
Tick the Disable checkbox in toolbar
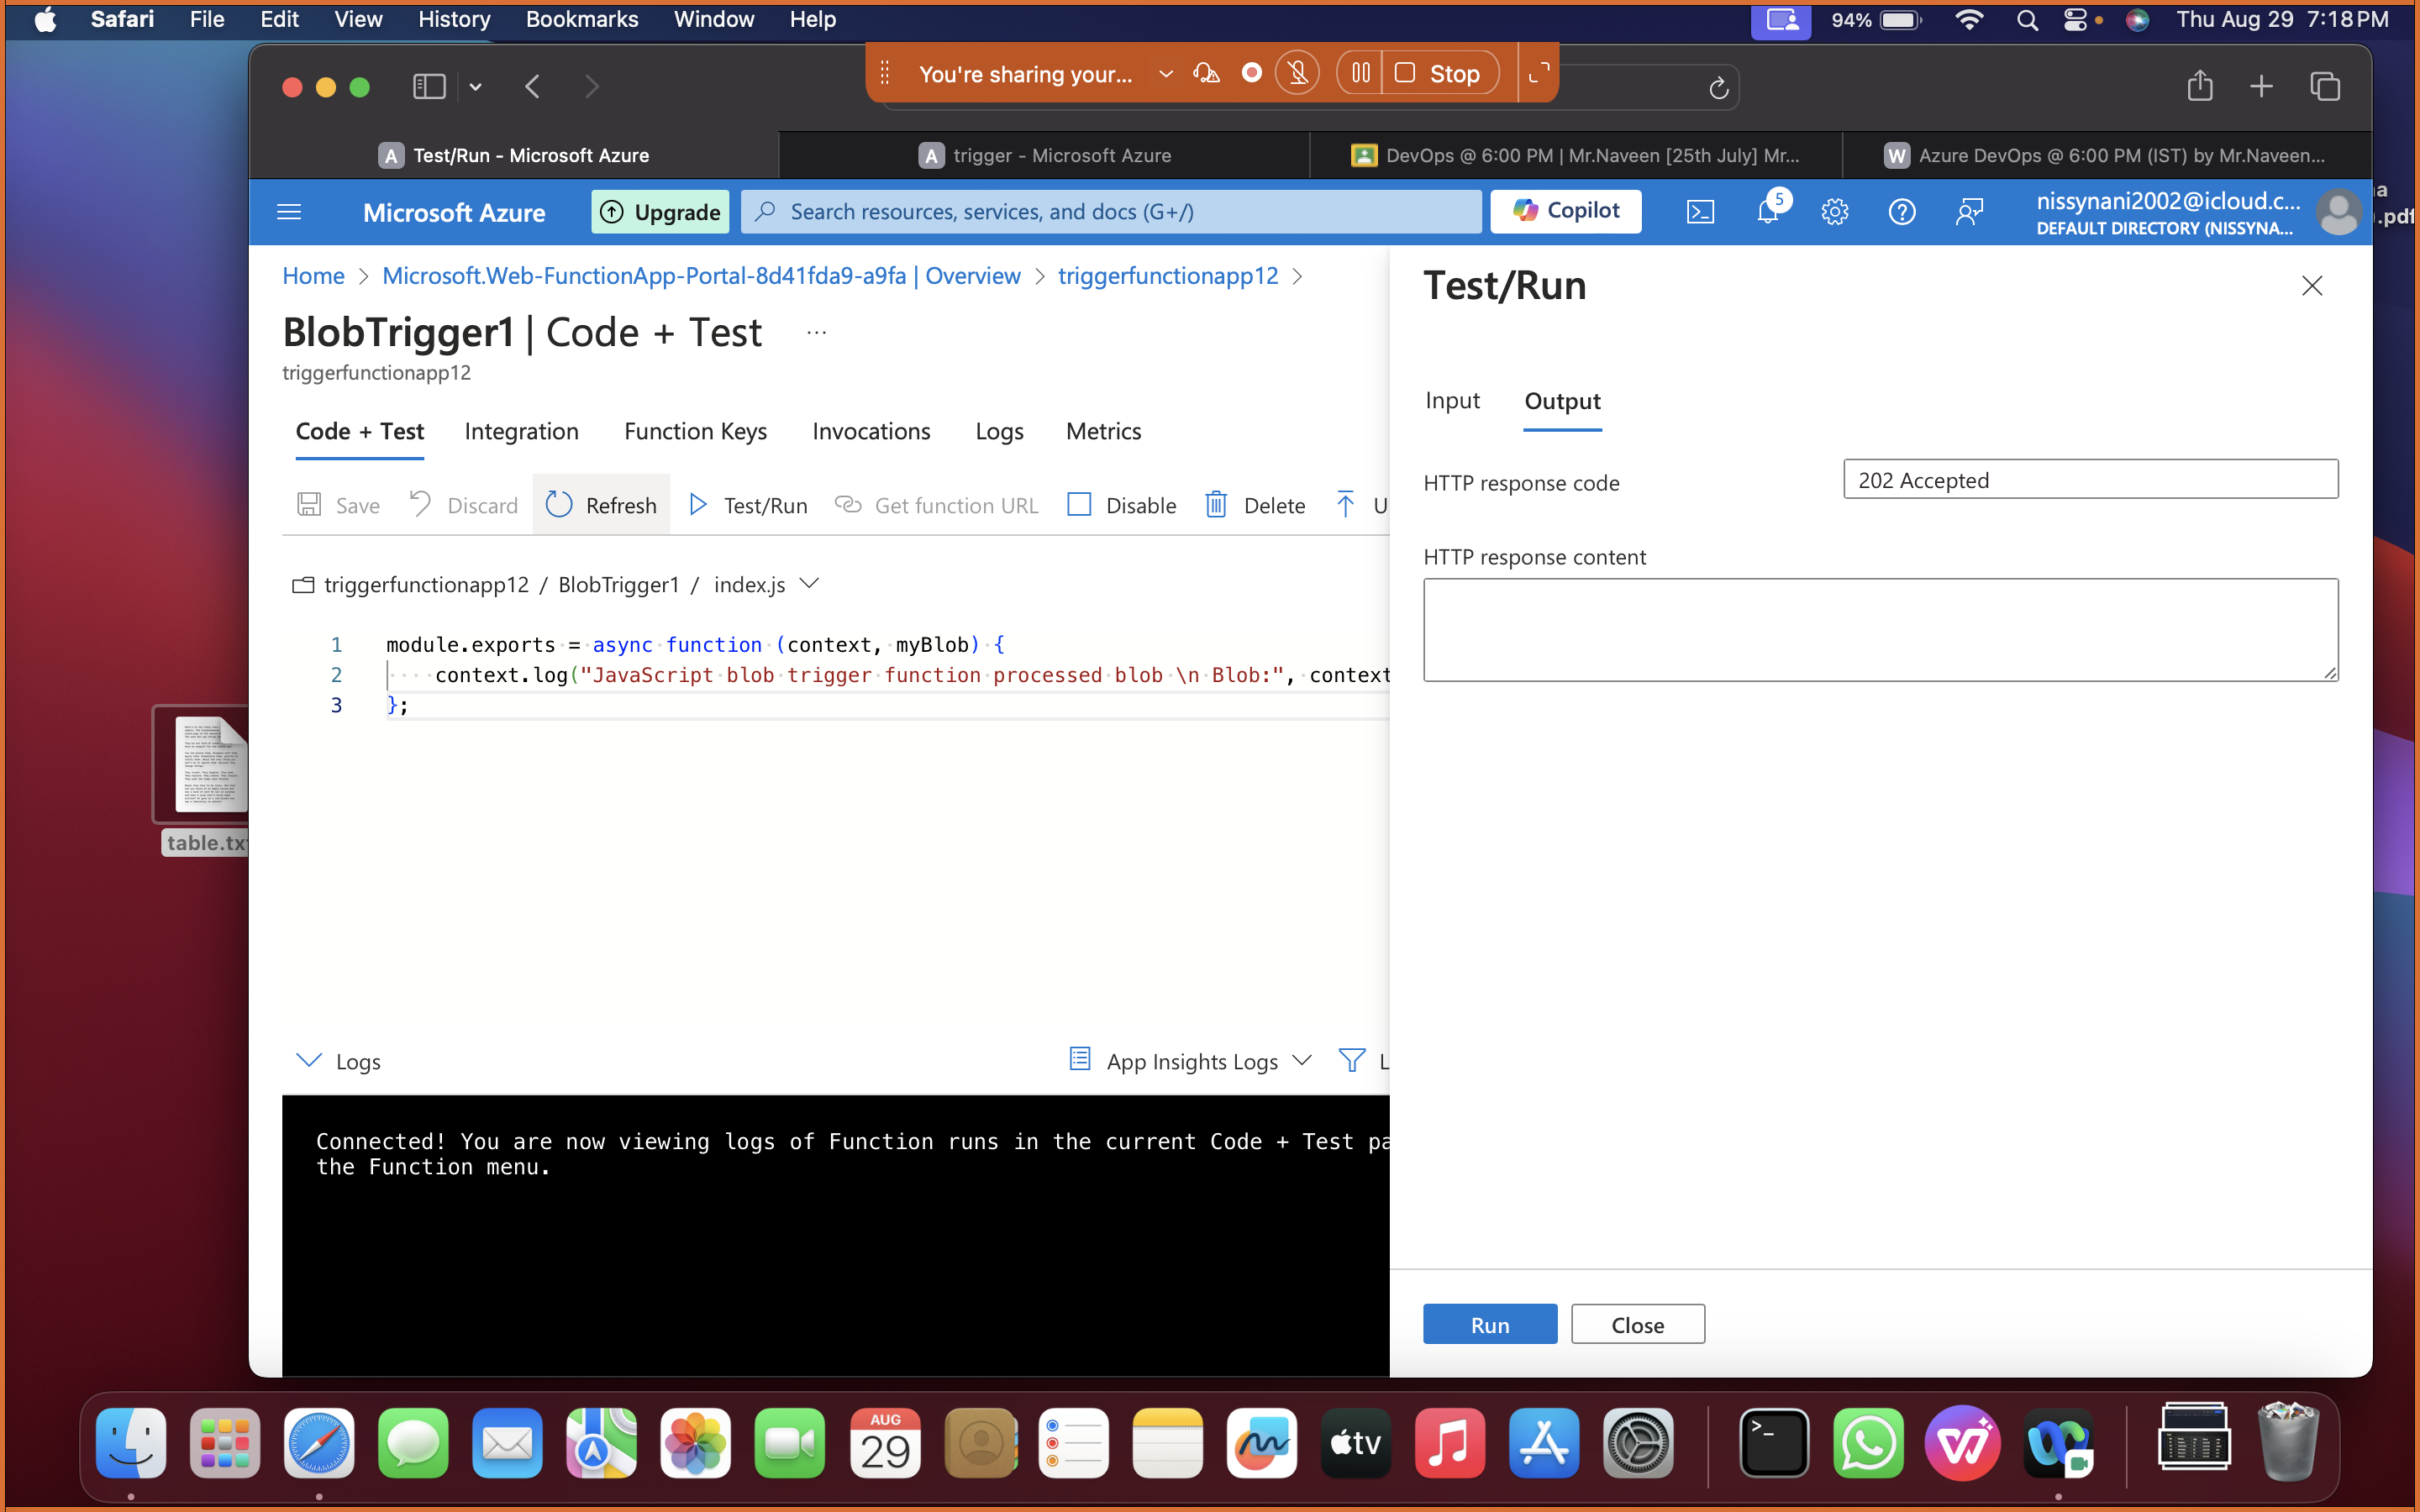(1079, 504)
